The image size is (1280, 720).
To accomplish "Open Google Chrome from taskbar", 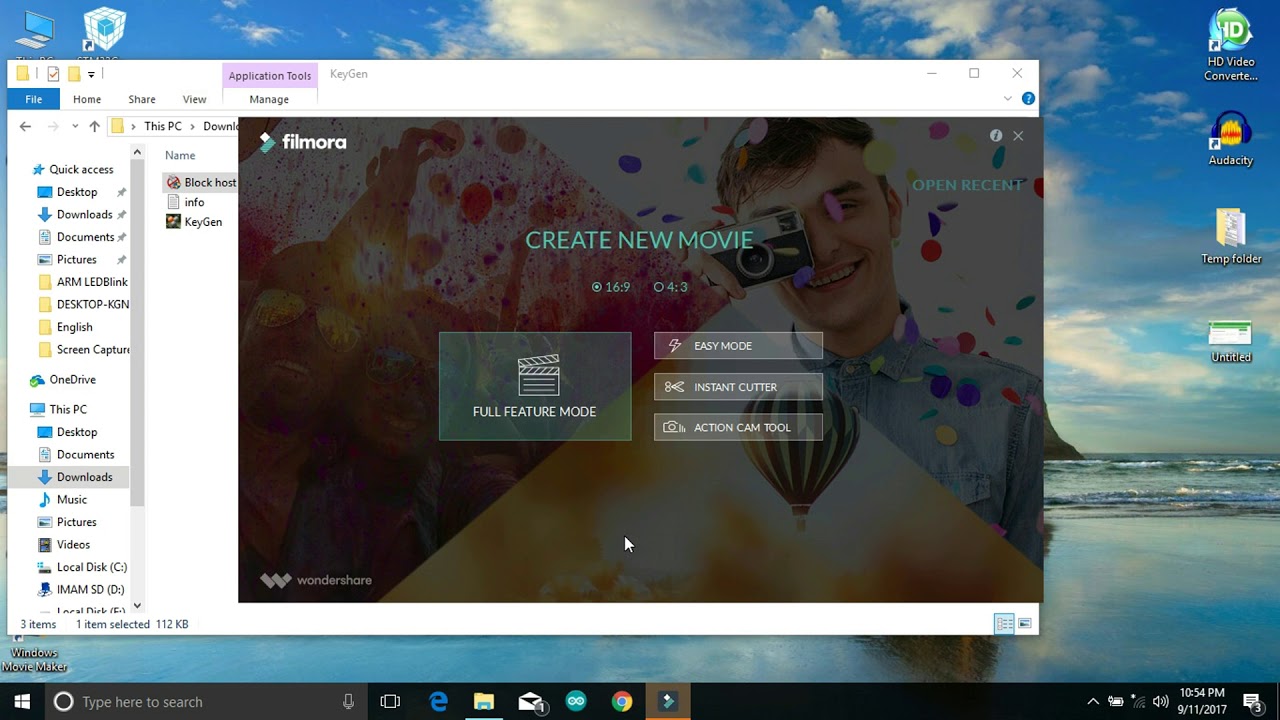I will pos(622,702).
